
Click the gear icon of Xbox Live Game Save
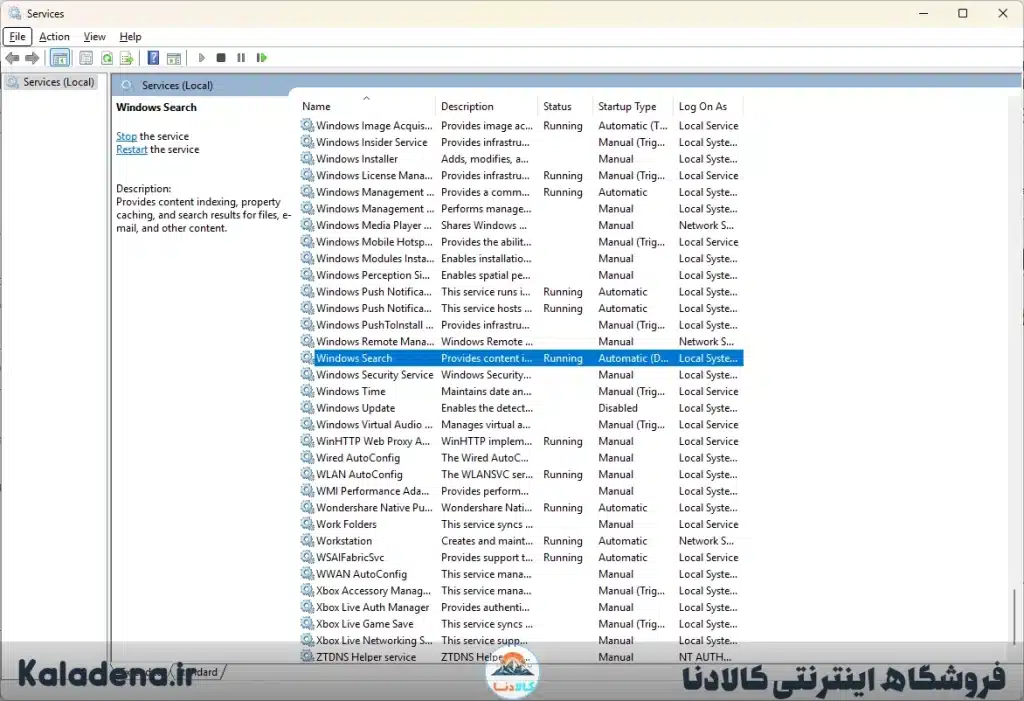coord(307,624)
